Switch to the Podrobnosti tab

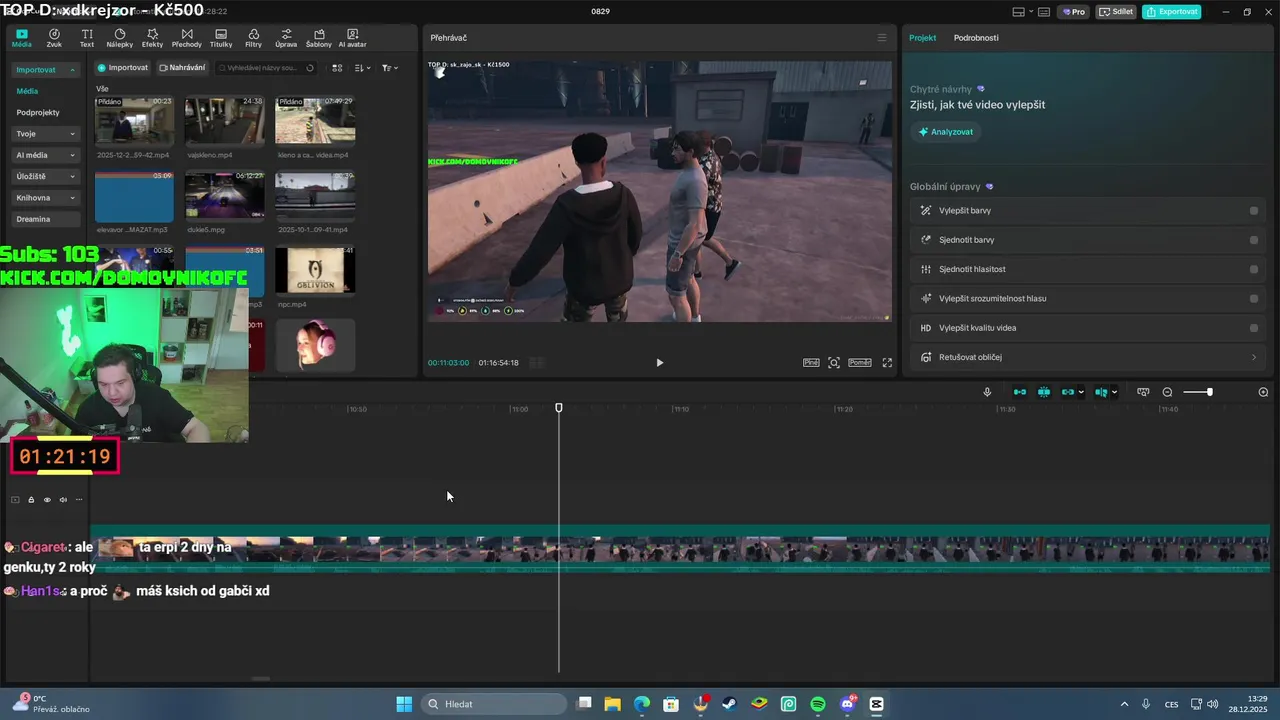click(x=976, y=38)
